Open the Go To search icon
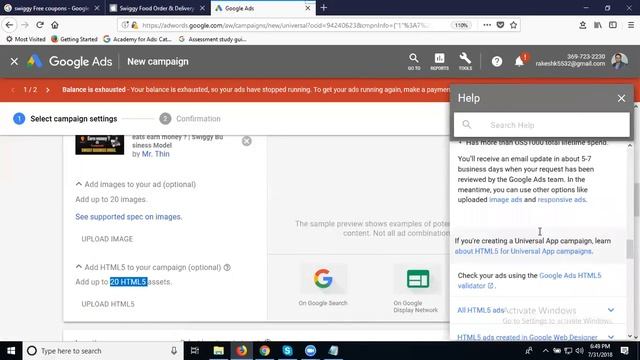The image size is (640, 360). 414,62
